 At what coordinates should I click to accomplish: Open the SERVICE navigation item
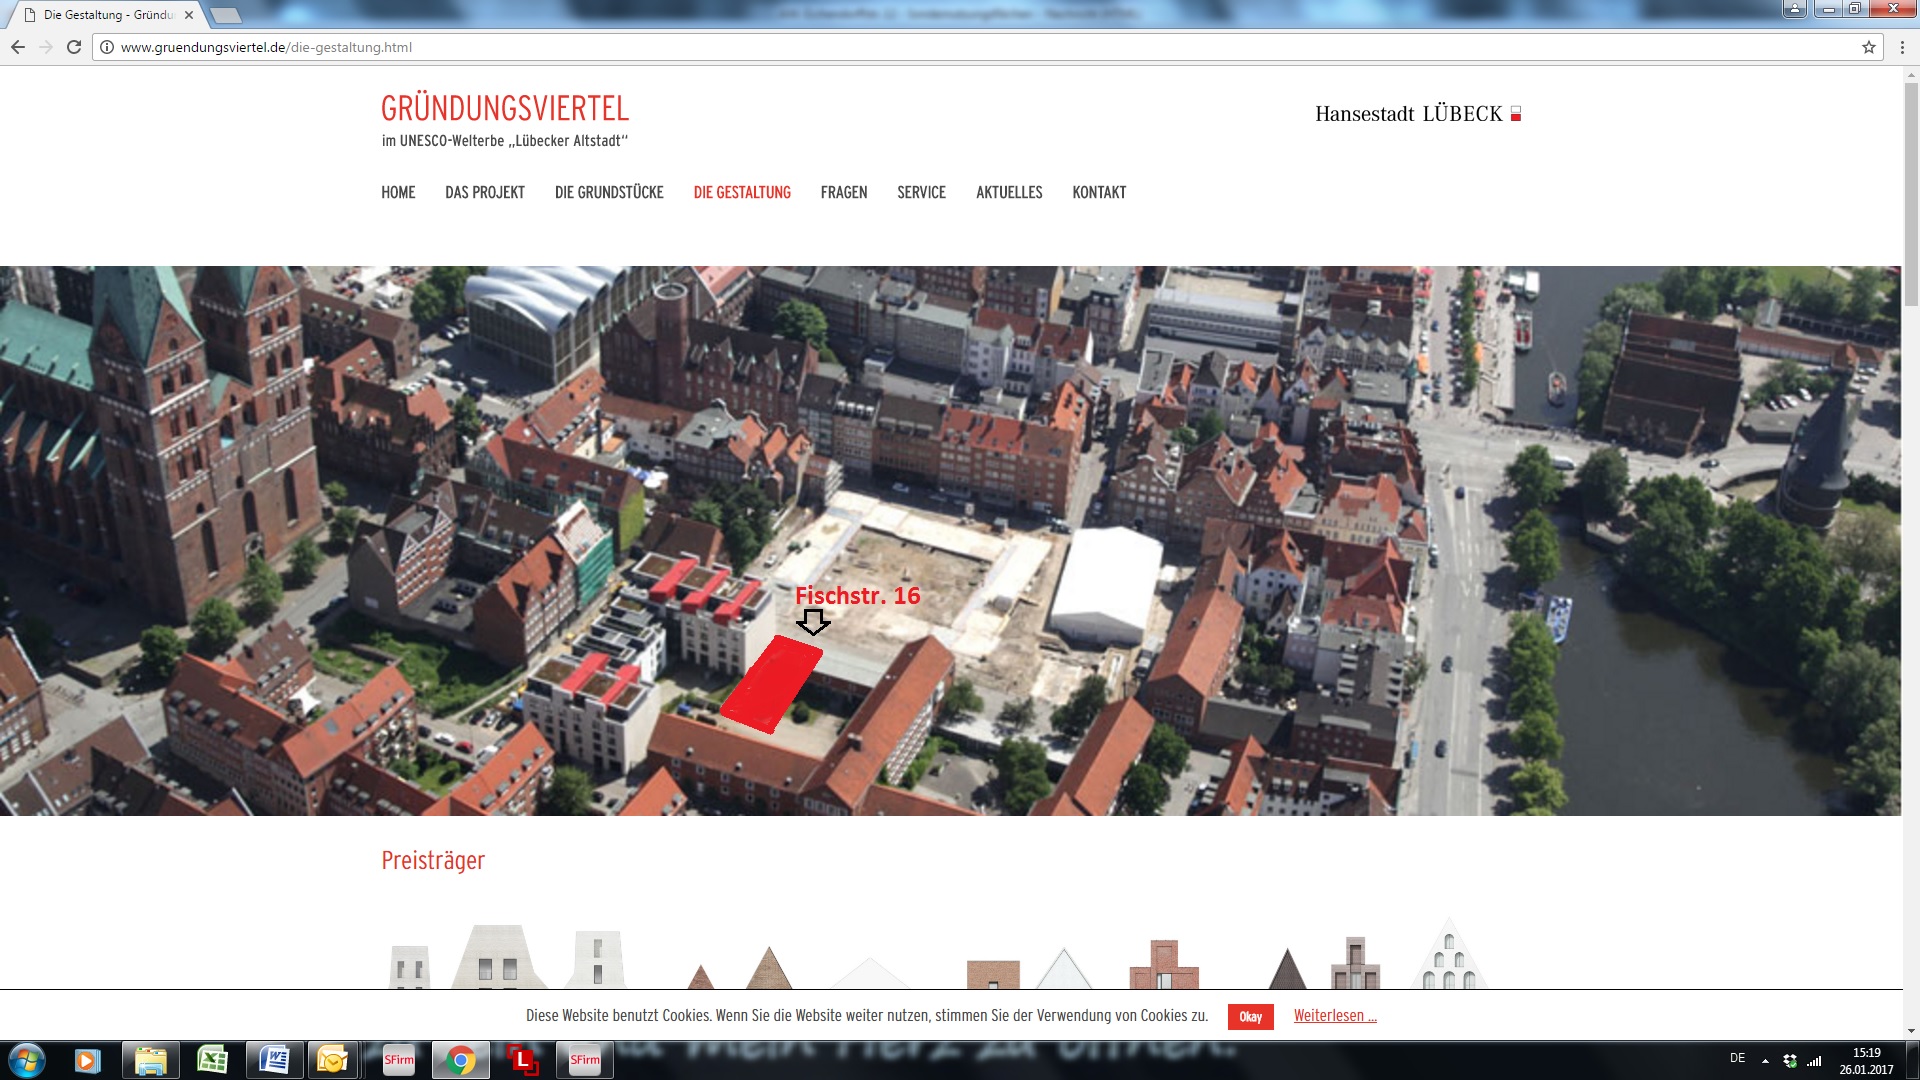point(921,192)
